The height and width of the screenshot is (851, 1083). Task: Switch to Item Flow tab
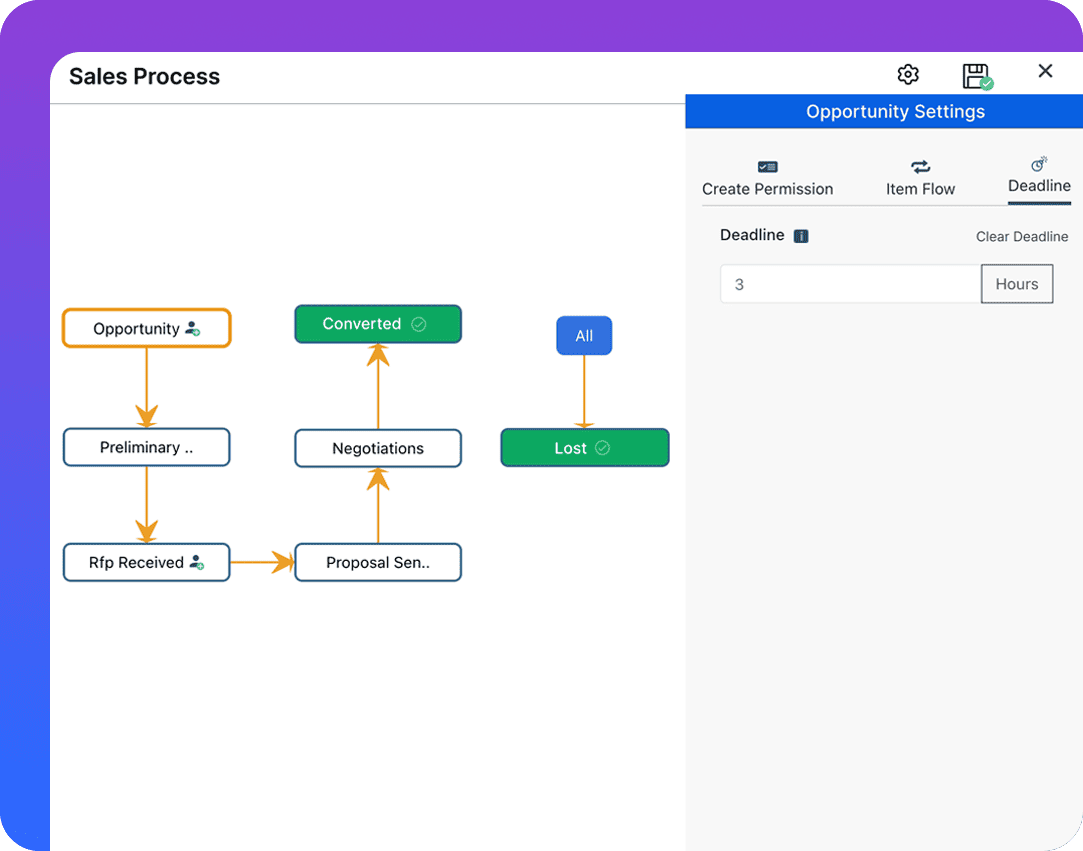click(920, 179)
